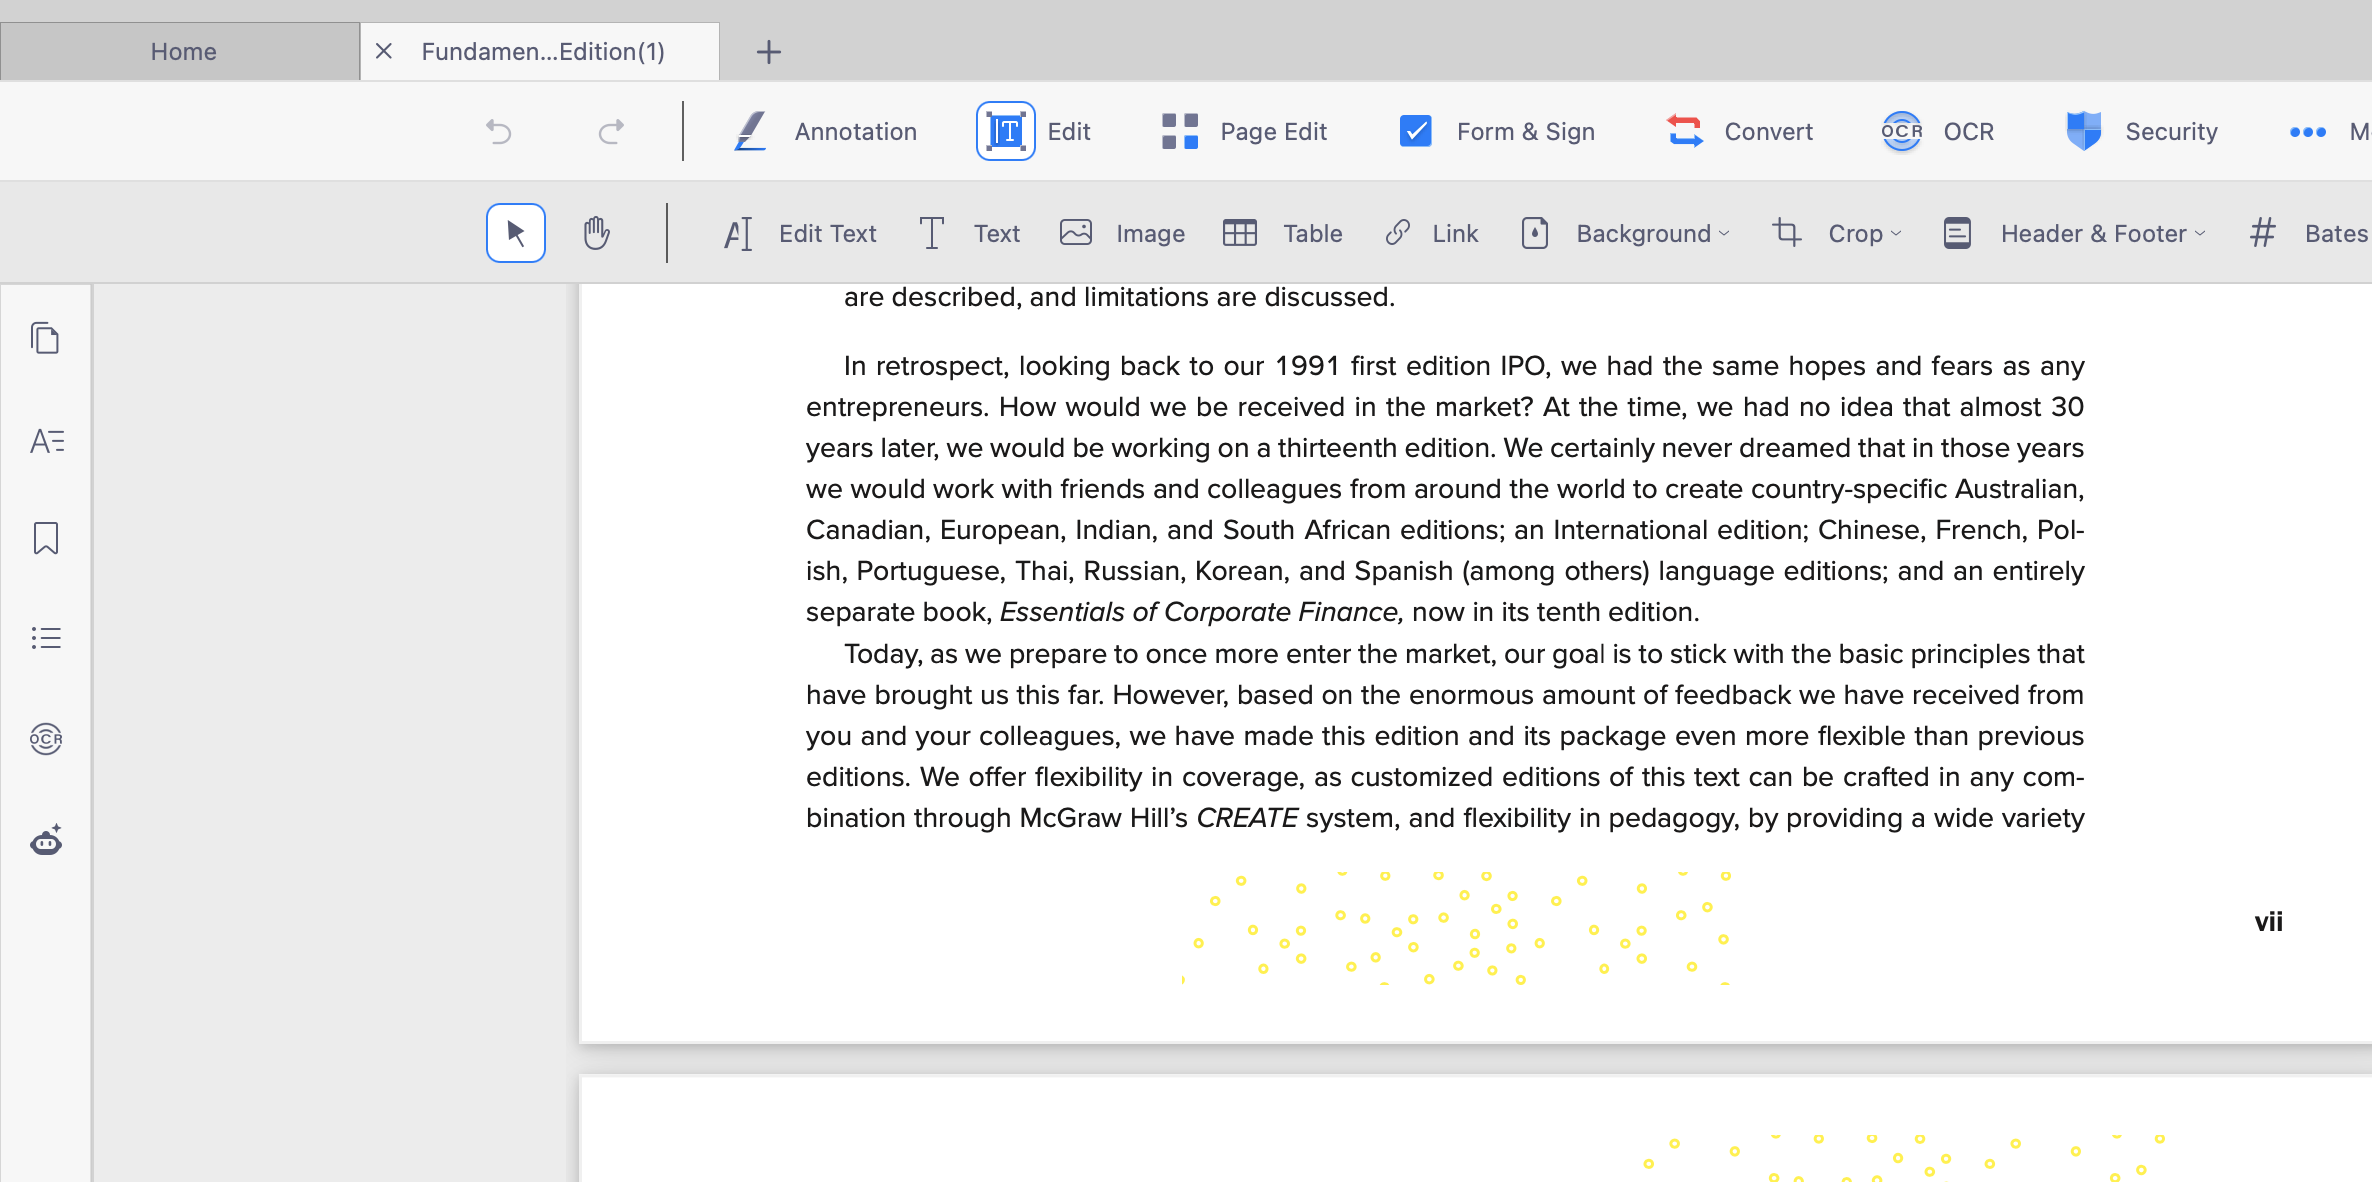The width and height of the screenshot is (2372, 1182).
Task: Open the AI assistant in the sidebar
Action: pyautogui.click(x=46, y=841)
